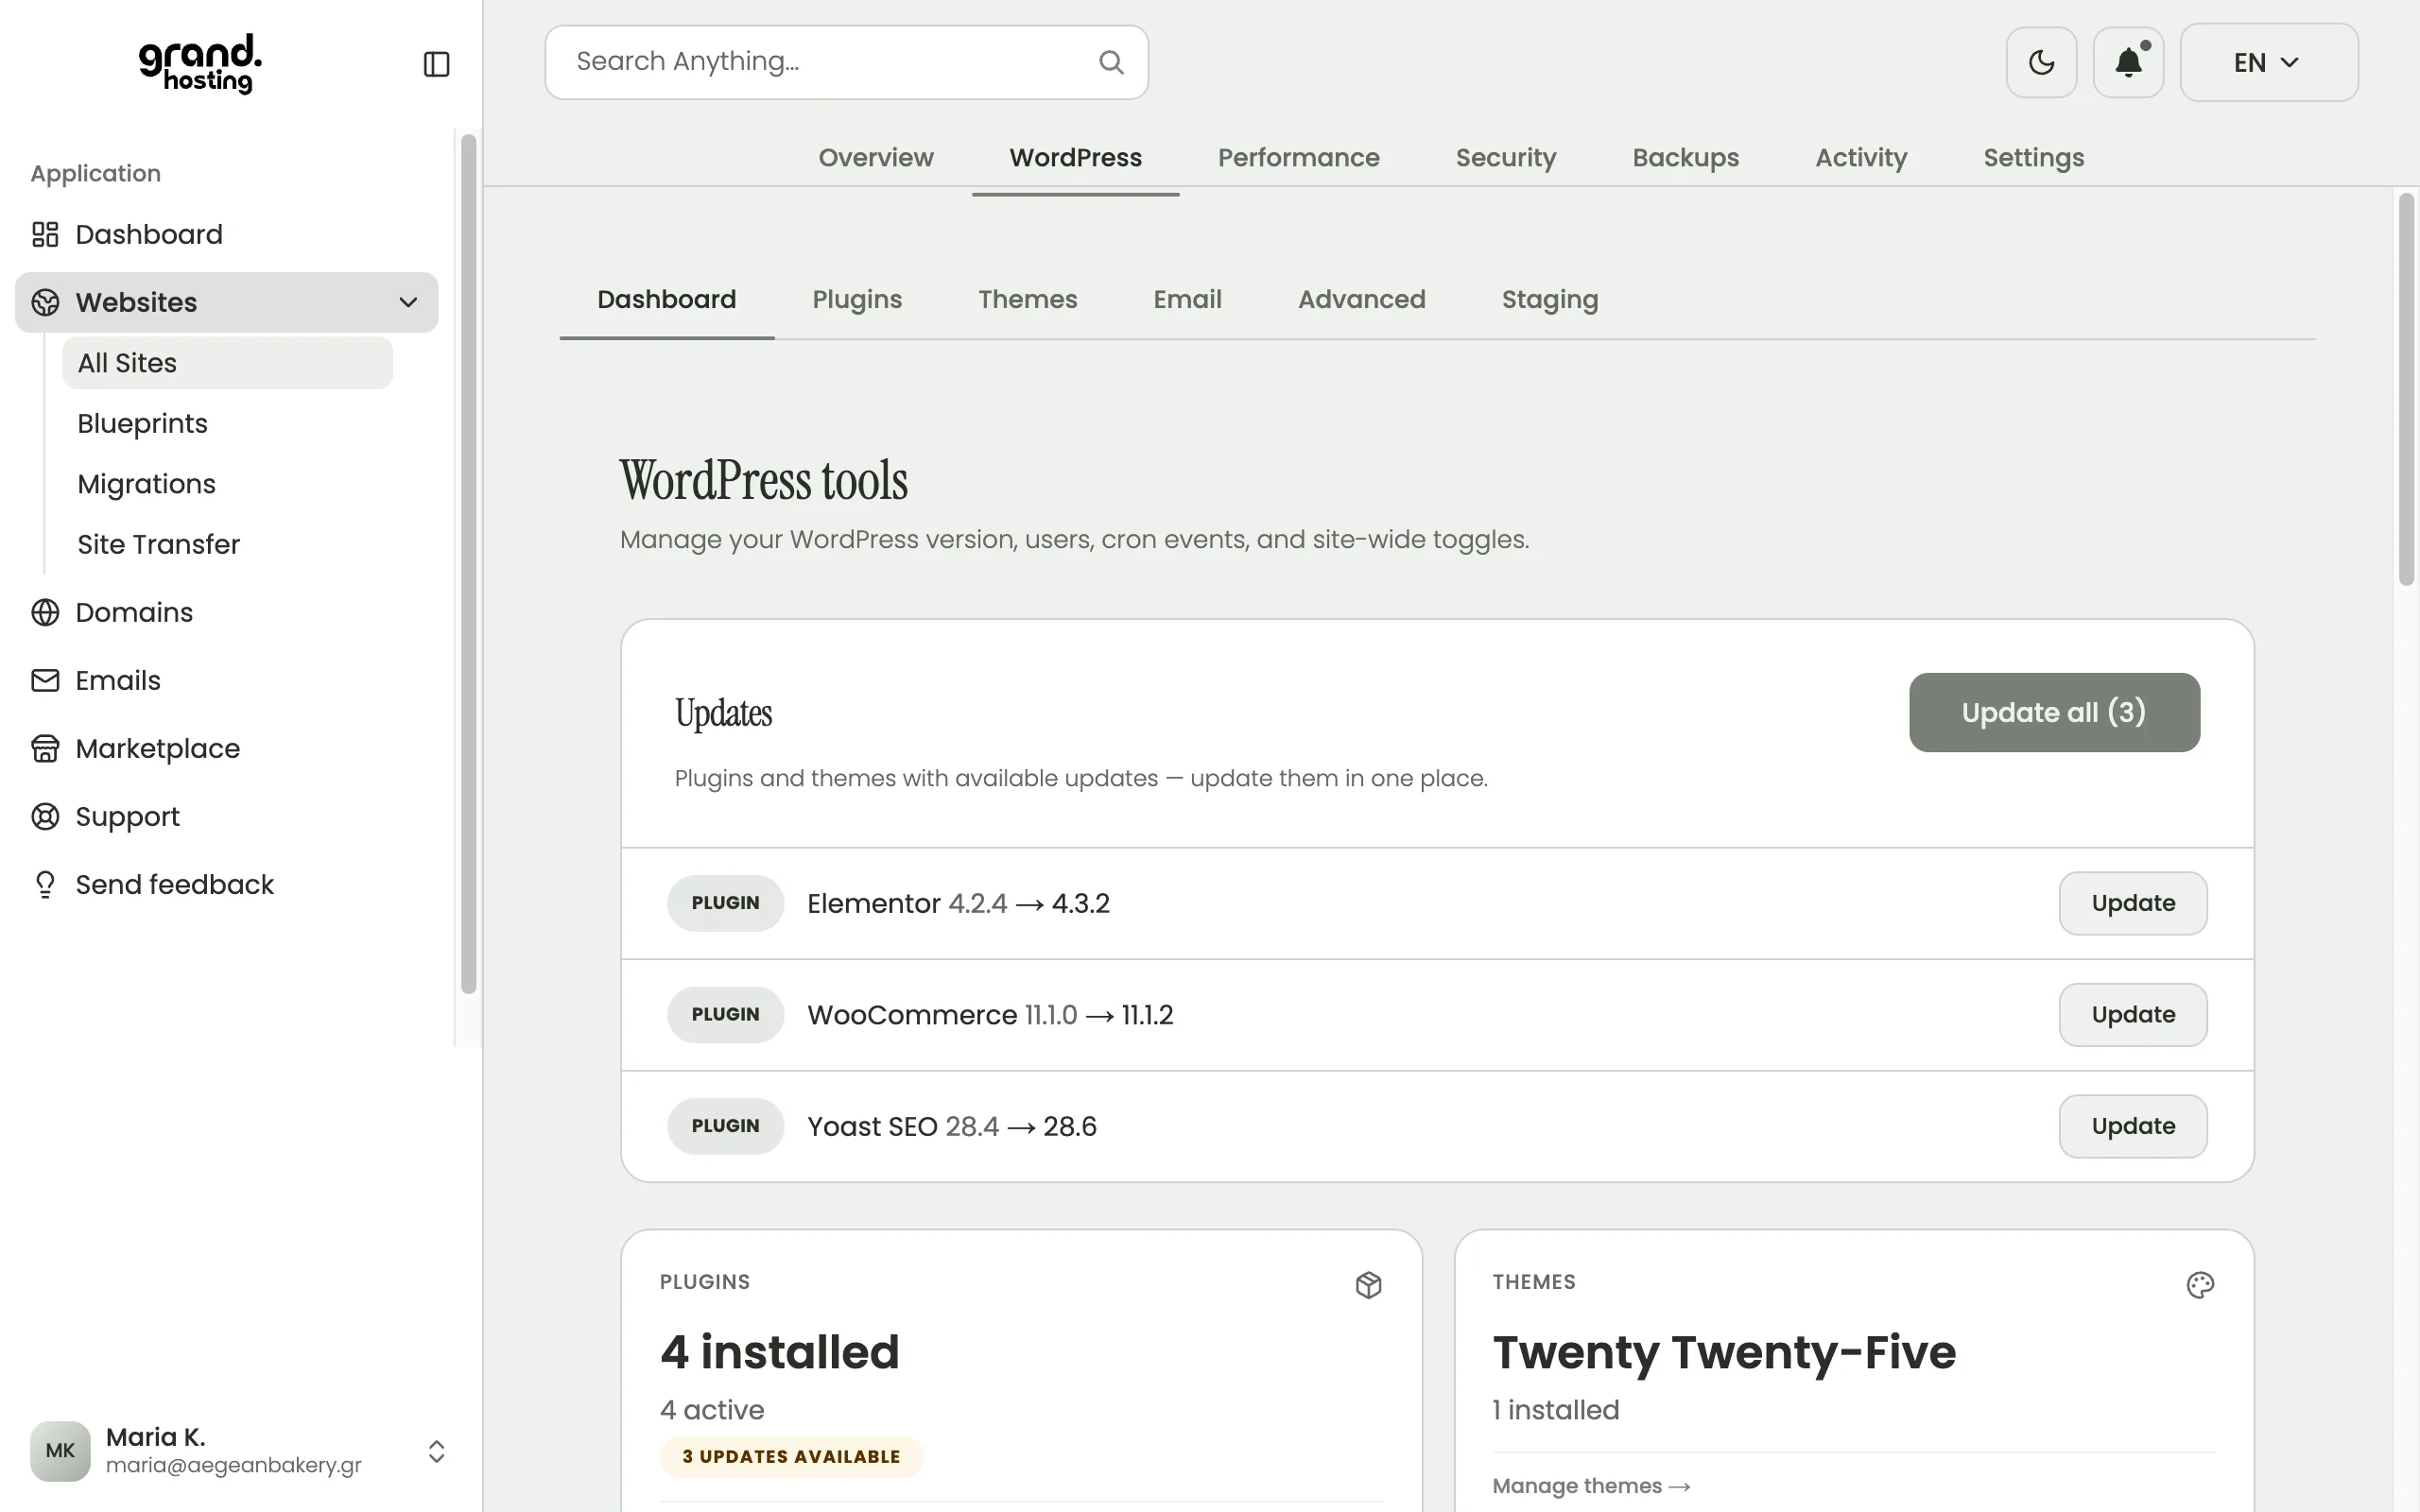Switch to the Themes sub-tab
2420x1512 pixels.
(1027, 299)
